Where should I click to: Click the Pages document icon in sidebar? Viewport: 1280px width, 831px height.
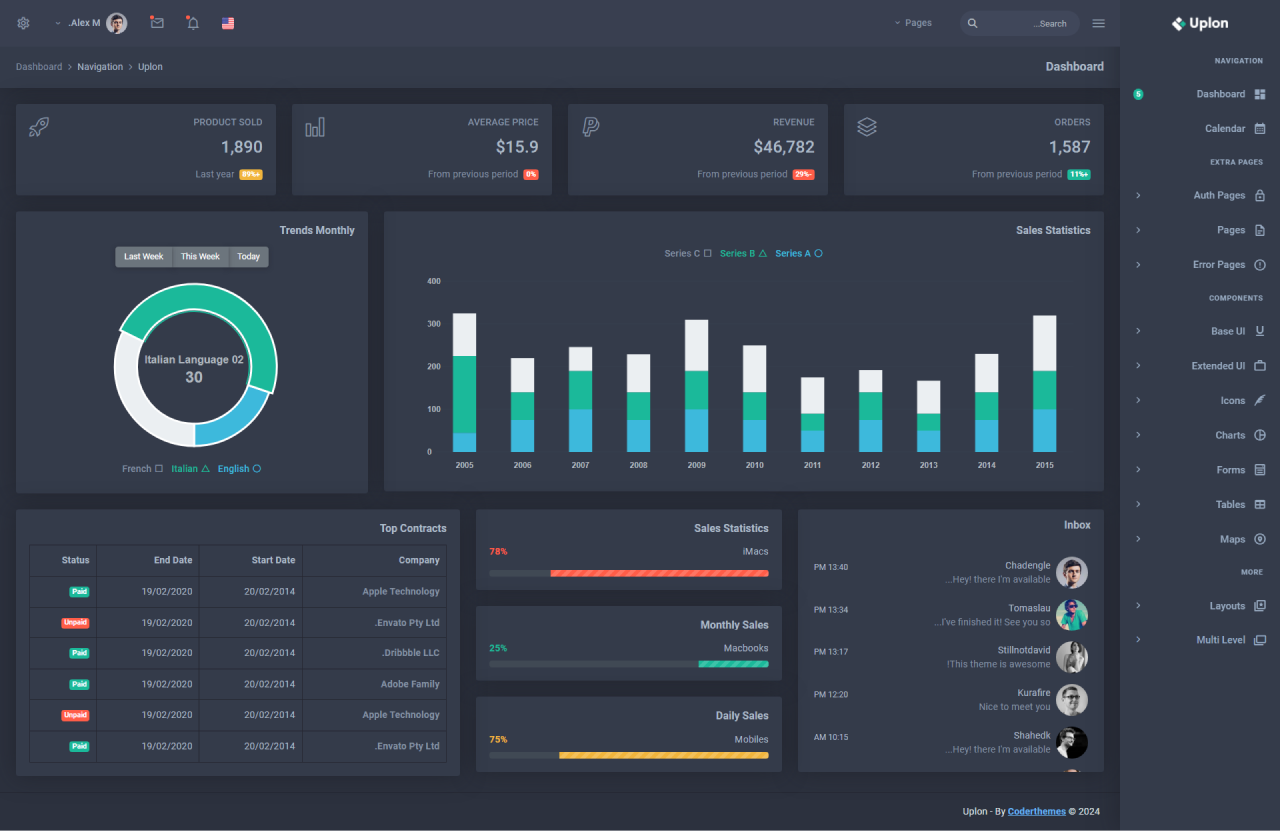tap(1260, 230)
